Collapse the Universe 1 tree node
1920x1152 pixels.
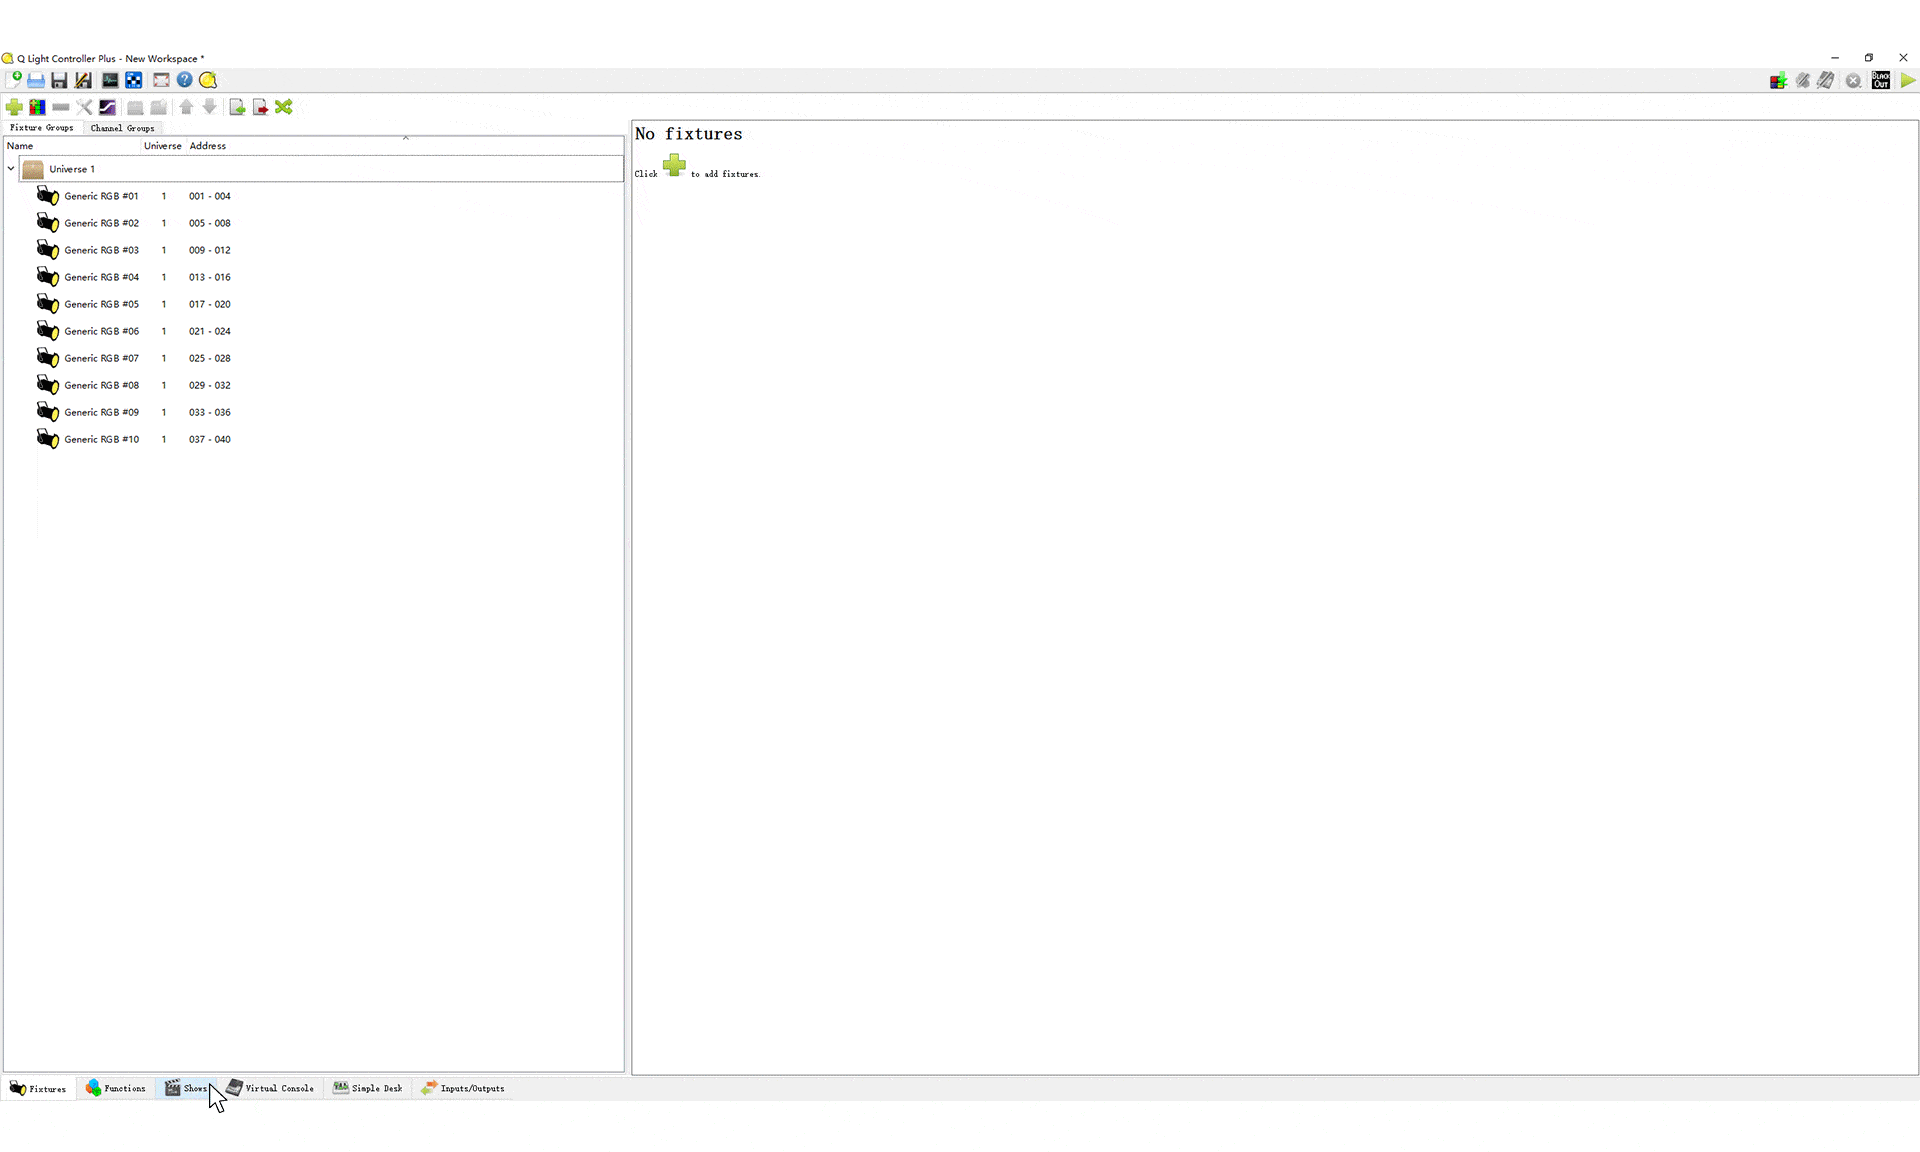click(x=11, y=169)
